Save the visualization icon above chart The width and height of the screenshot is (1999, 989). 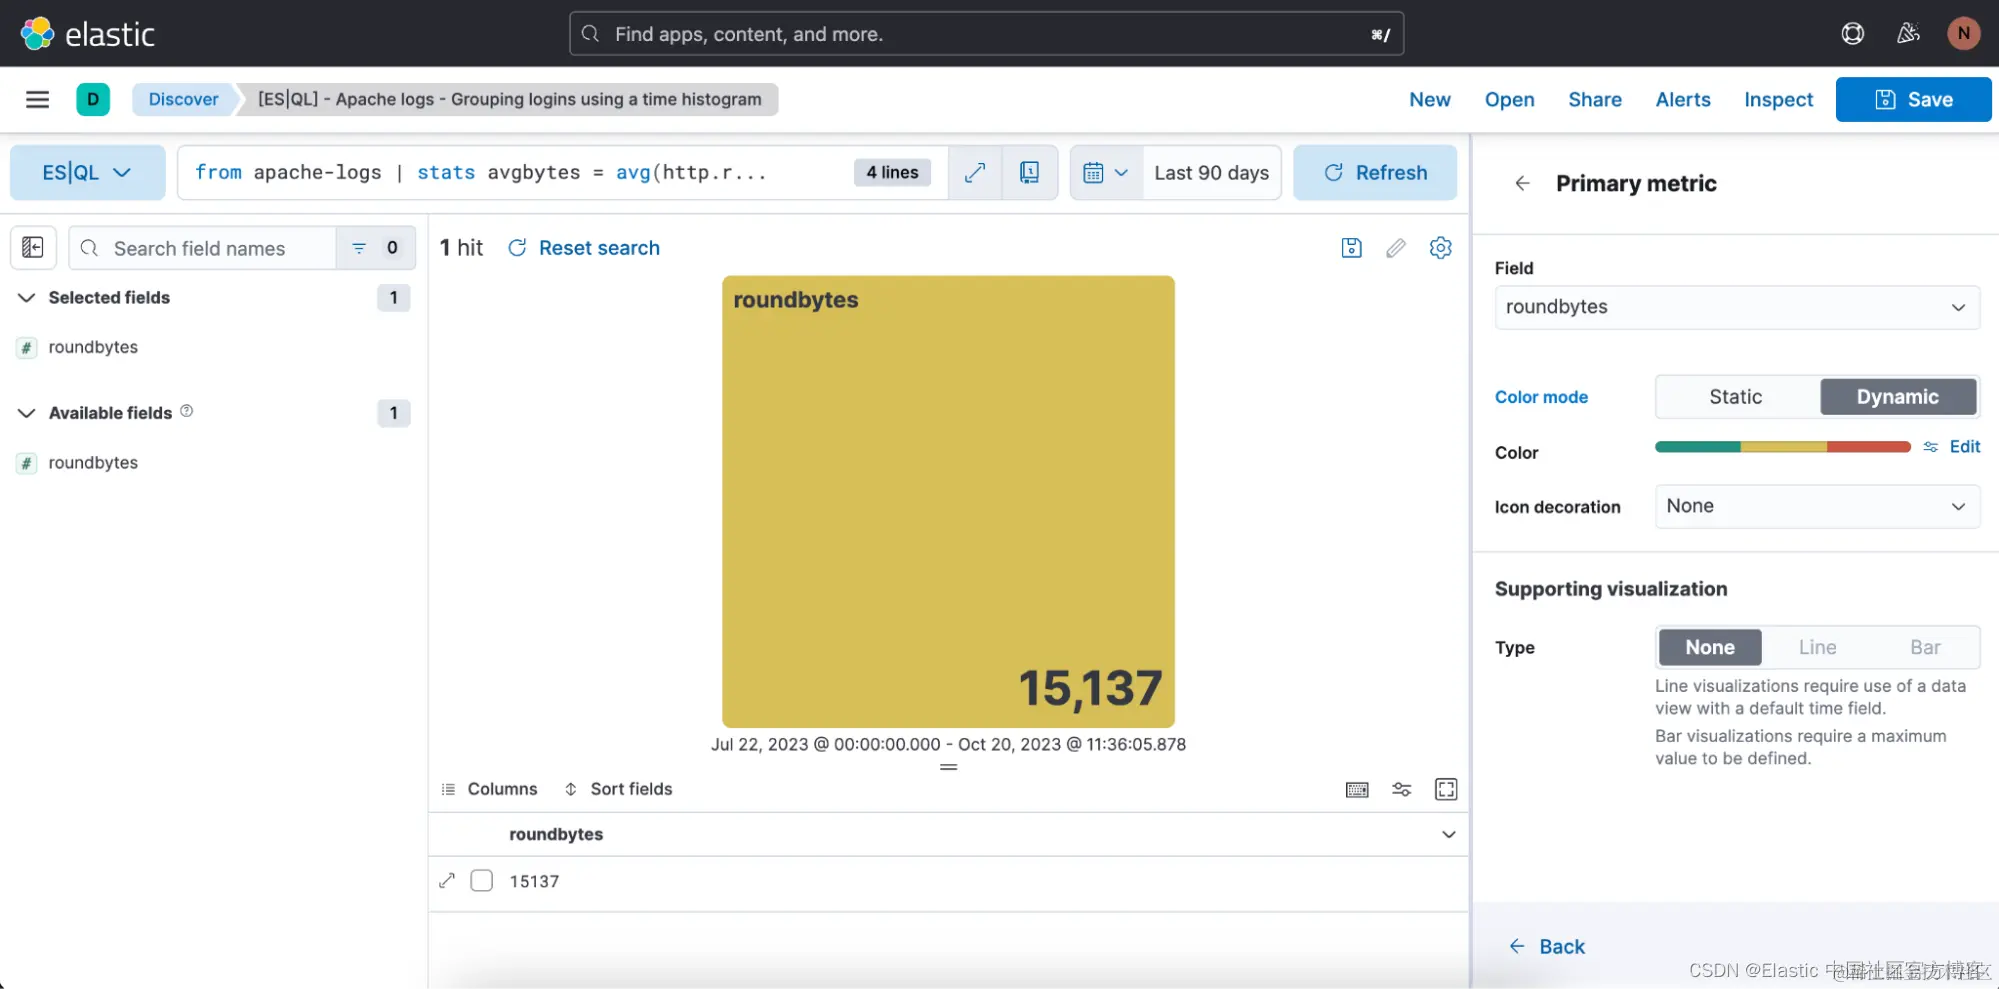pyautogui.click(x=1351, y=248)
